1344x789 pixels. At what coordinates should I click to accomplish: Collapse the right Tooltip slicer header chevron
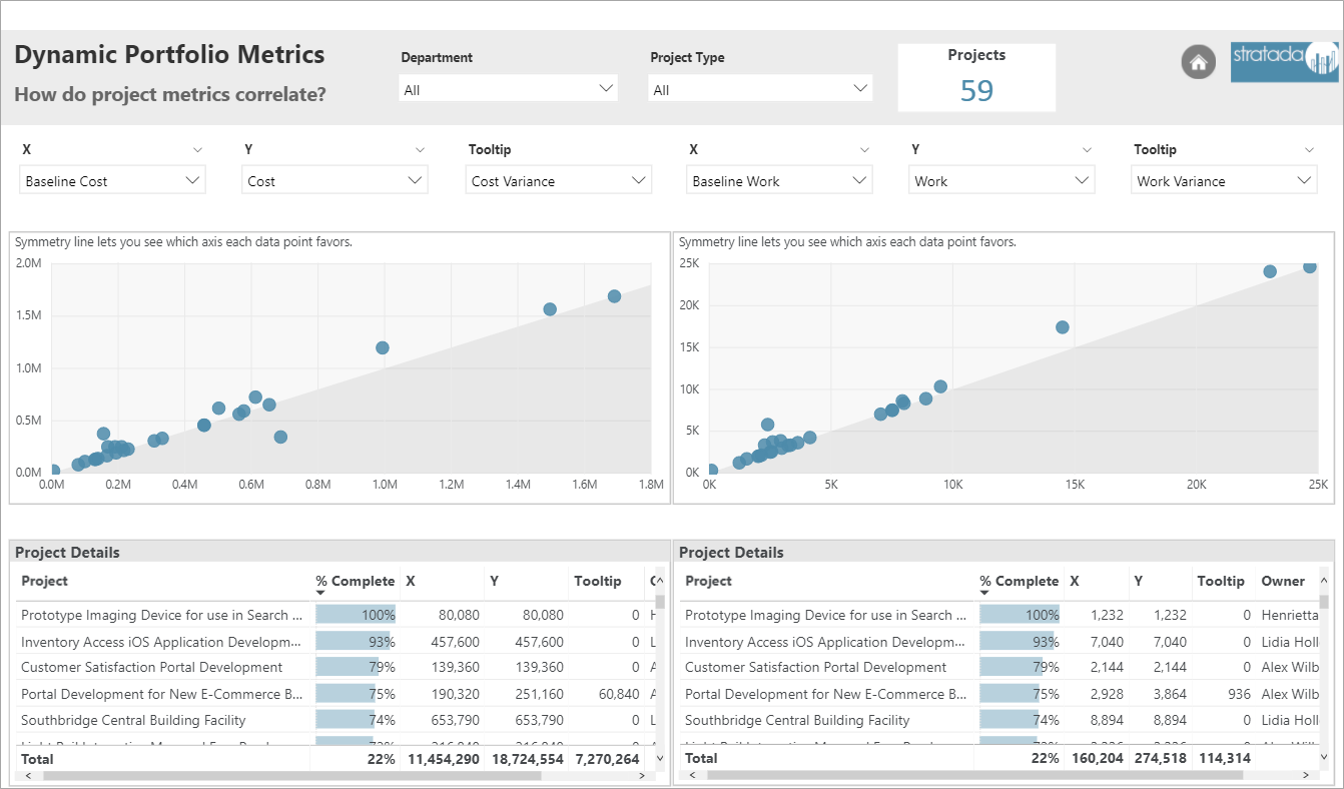point(1310,150)
